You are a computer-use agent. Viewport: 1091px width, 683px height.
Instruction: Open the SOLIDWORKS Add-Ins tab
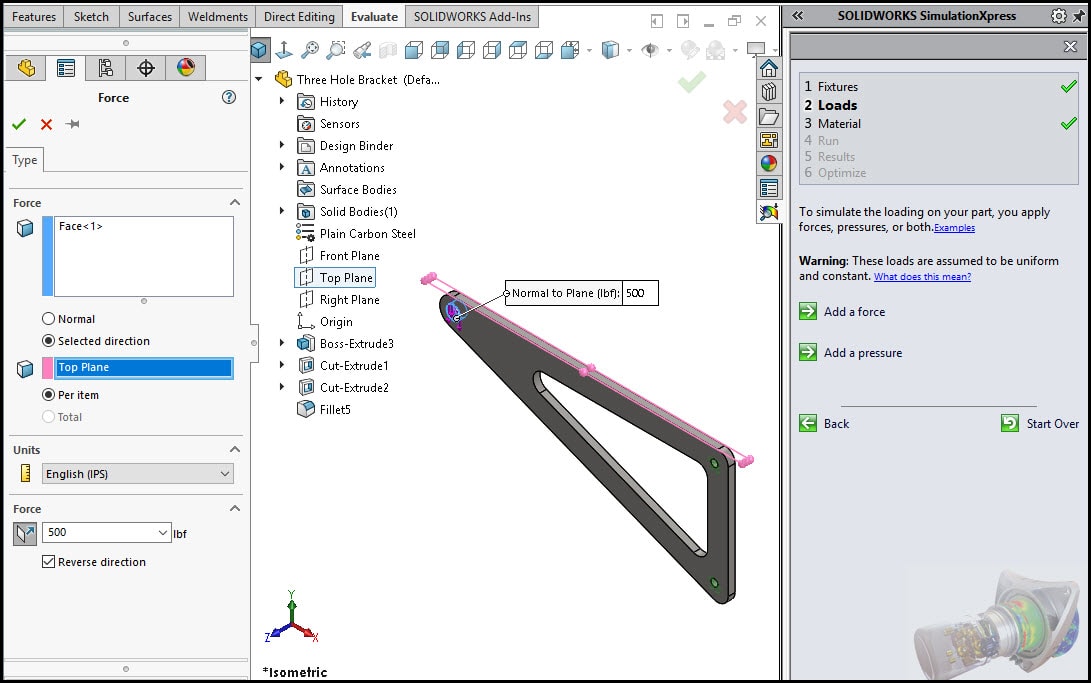click(x=472, y=17)
